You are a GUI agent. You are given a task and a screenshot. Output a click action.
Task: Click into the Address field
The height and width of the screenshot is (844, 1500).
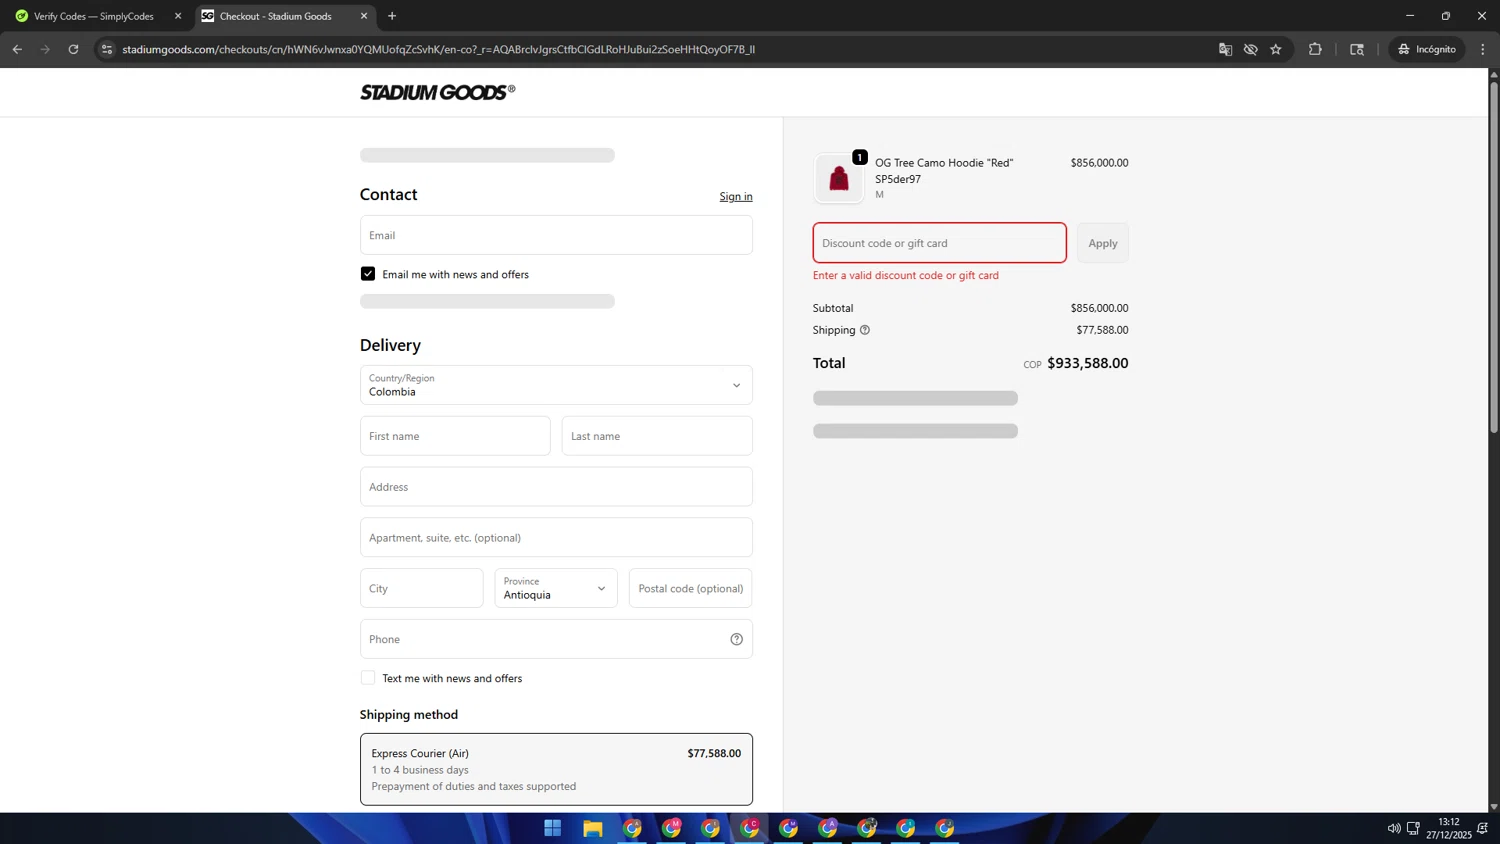pyautogui.click(x=556, y=487)
